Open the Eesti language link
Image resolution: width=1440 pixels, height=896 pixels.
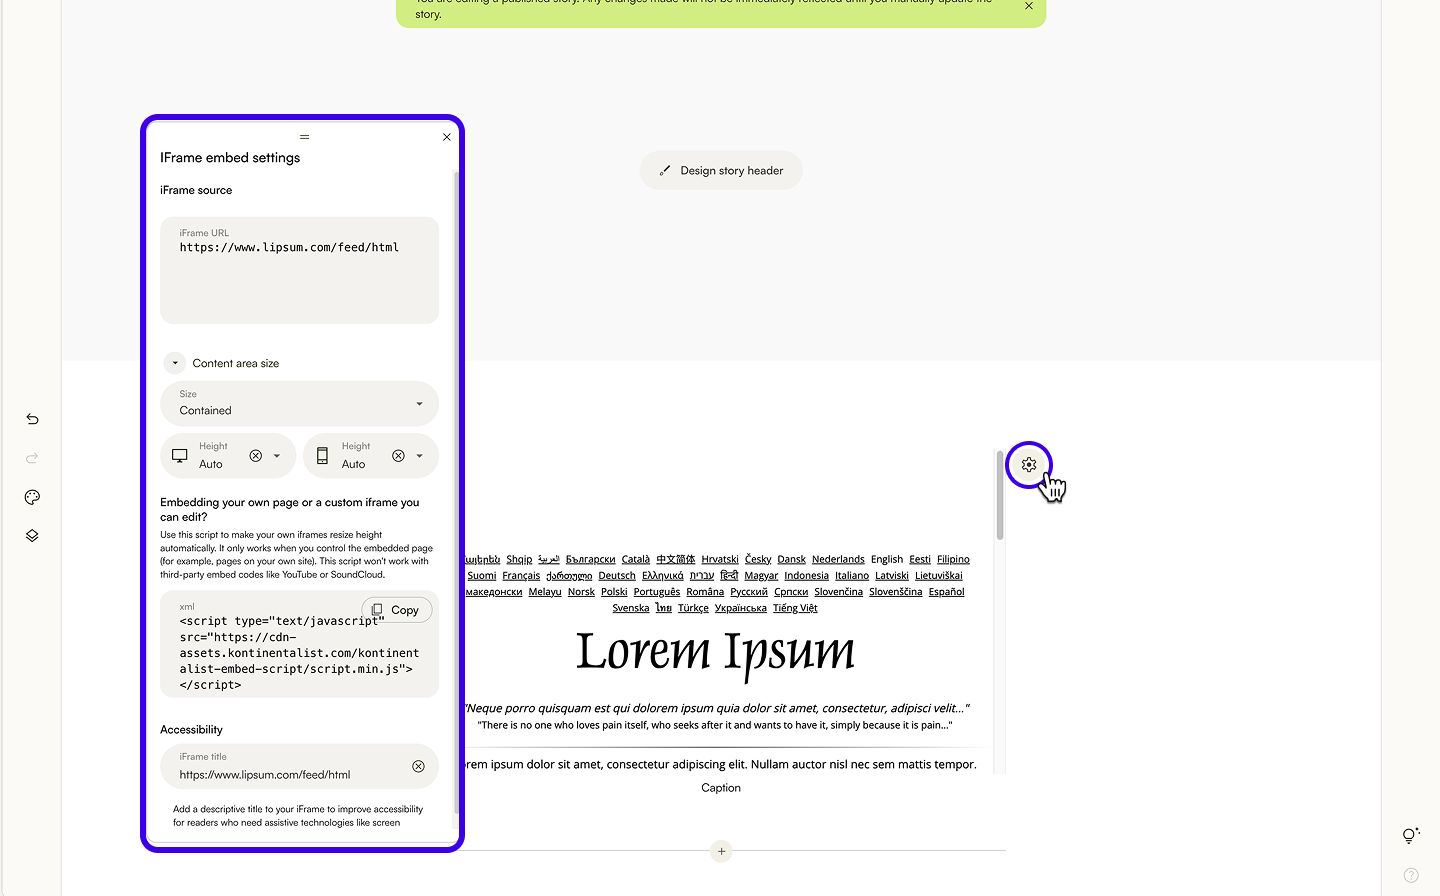[x=920, y=560]
